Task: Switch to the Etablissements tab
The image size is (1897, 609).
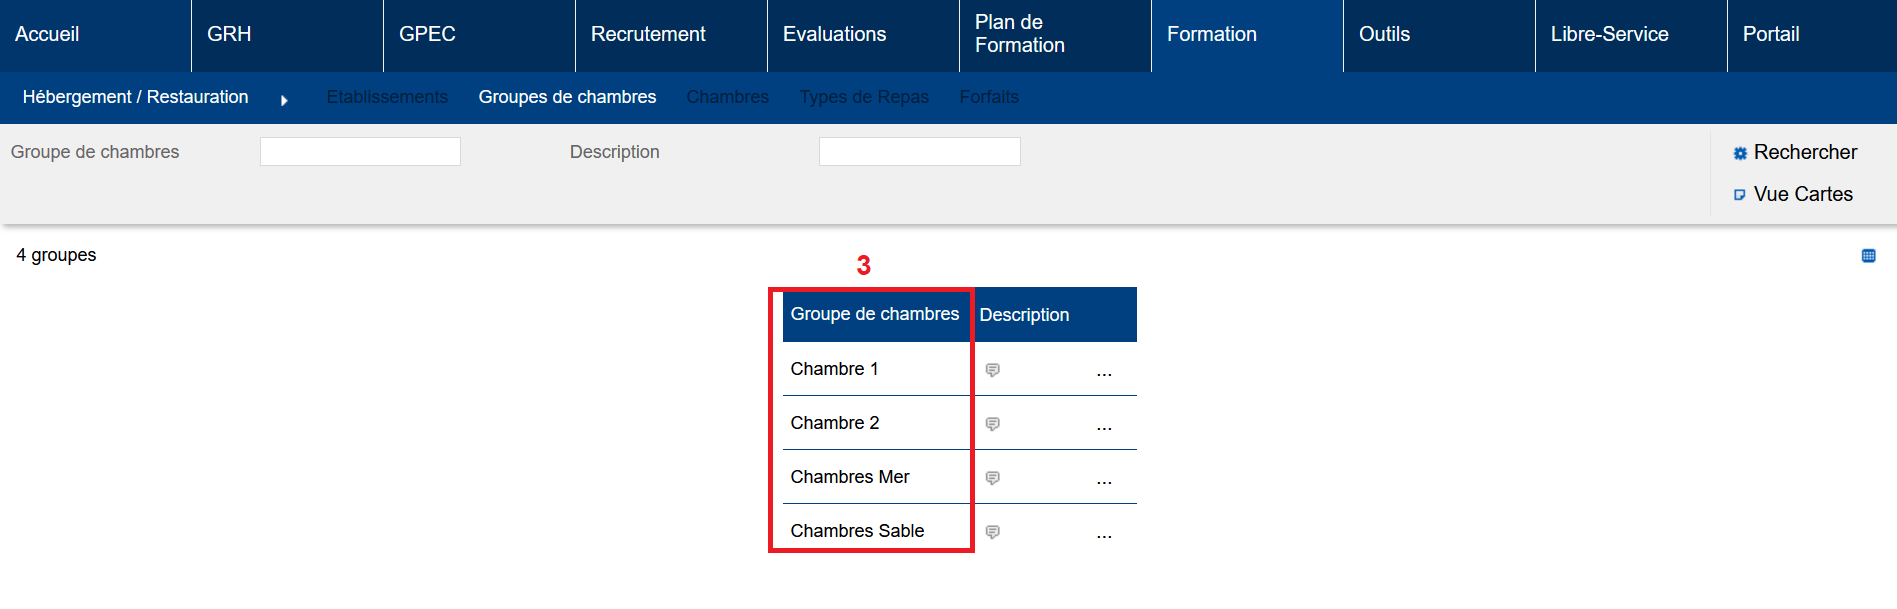Action: [x=387, y=97]
